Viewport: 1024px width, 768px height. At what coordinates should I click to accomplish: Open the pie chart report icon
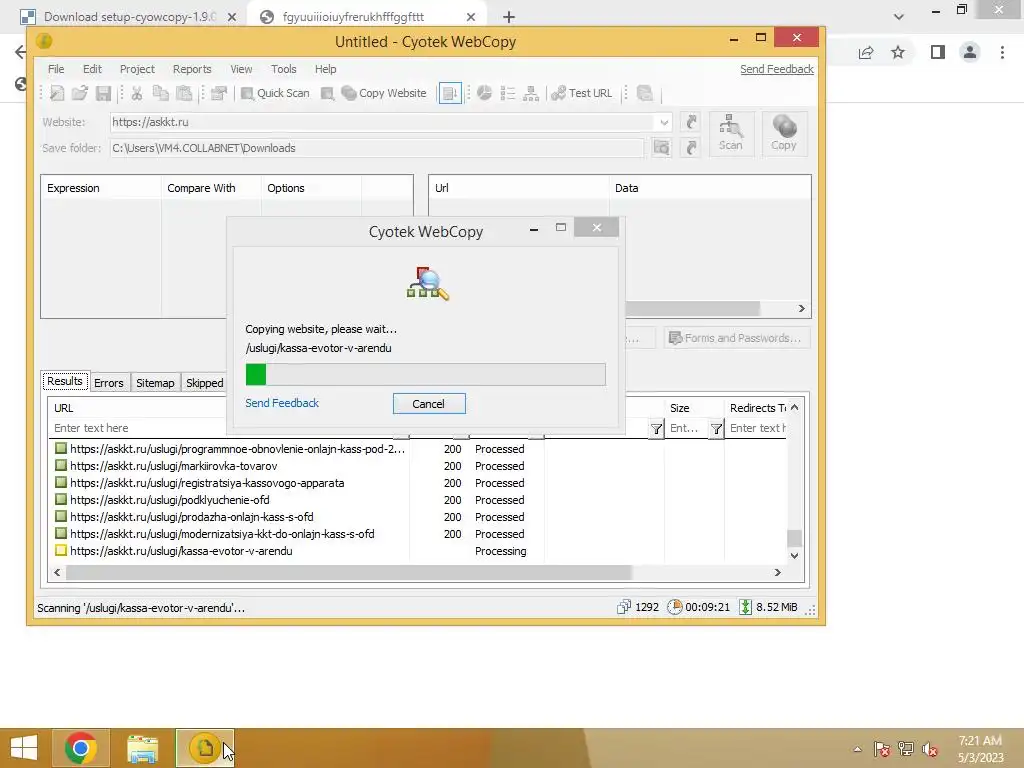(x=484, y=93)
